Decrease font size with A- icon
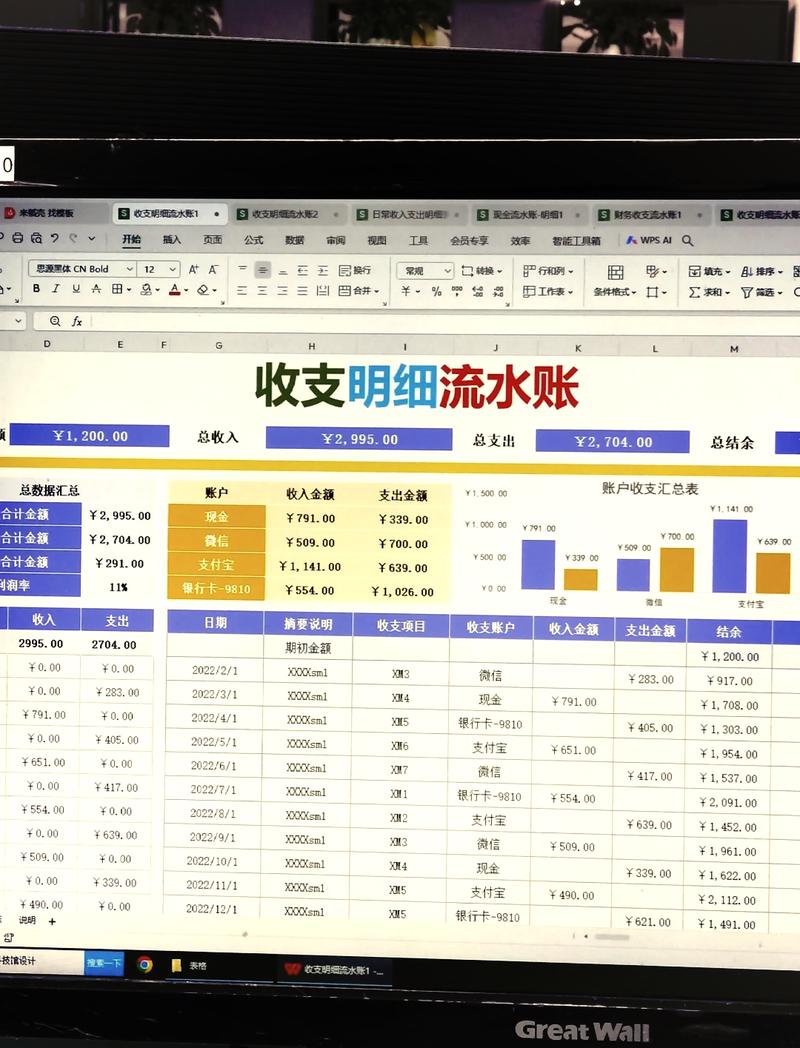Viewport: 800px width, 1048px height. point(213,269)
